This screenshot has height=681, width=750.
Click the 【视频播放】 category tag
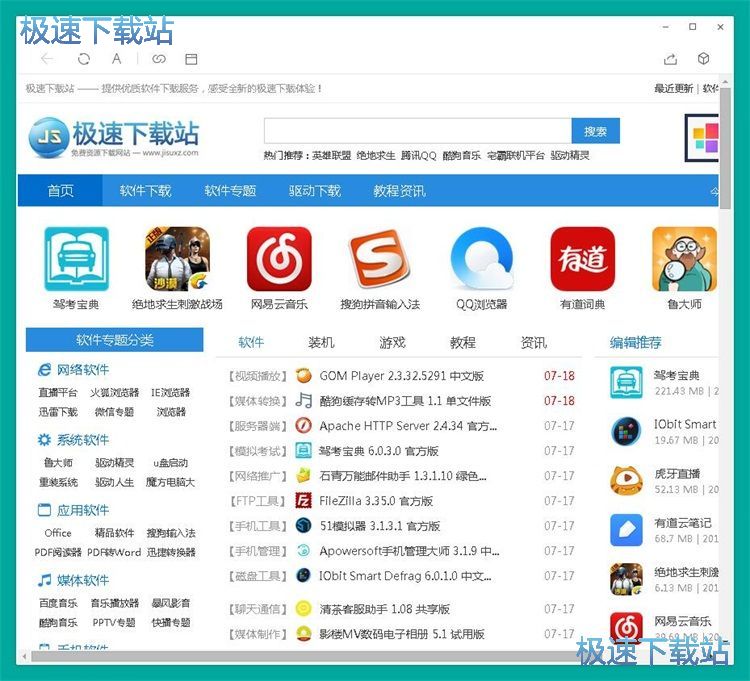(257, 376)
